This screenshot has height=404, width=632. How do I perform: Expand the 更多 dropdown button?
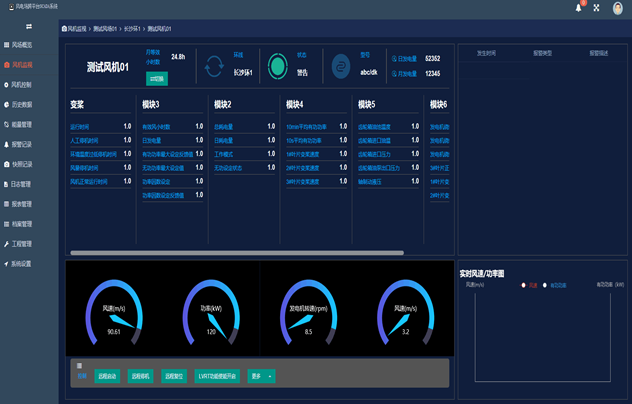(261, 376)
